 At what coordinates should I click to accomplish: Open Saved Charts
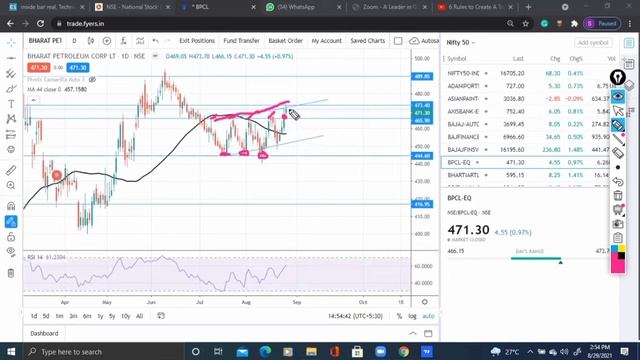click(x=368, y=41)
